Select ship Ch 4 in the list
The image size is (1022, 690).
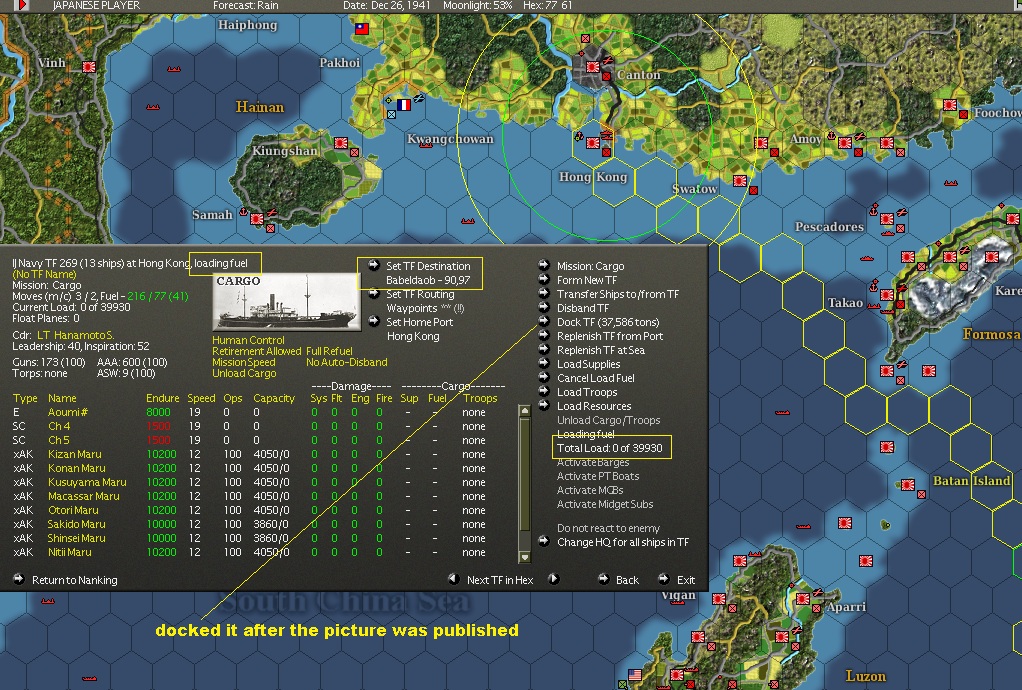[59, 426]
